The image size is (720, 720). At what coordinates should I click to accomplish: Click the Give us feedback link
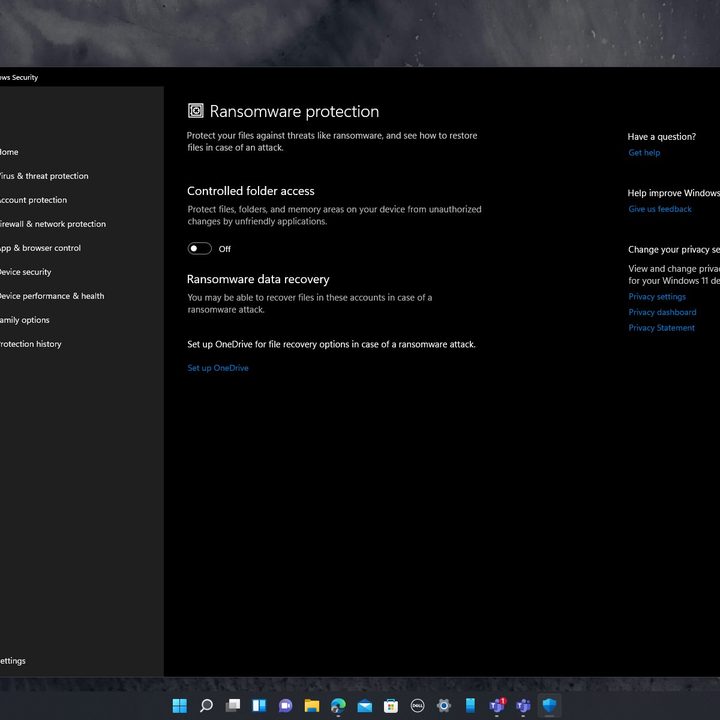[659, 209]
